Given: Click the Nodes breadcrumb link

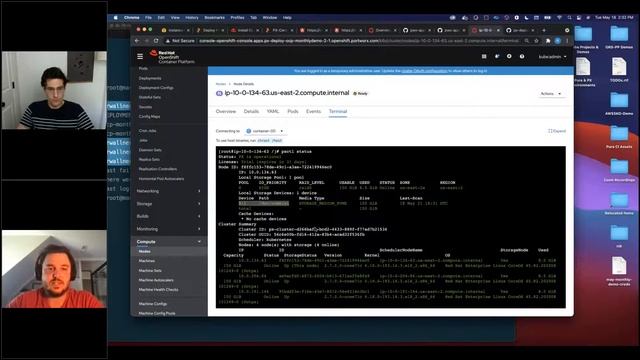Looking at the screenshot, I should pos(220,84).
